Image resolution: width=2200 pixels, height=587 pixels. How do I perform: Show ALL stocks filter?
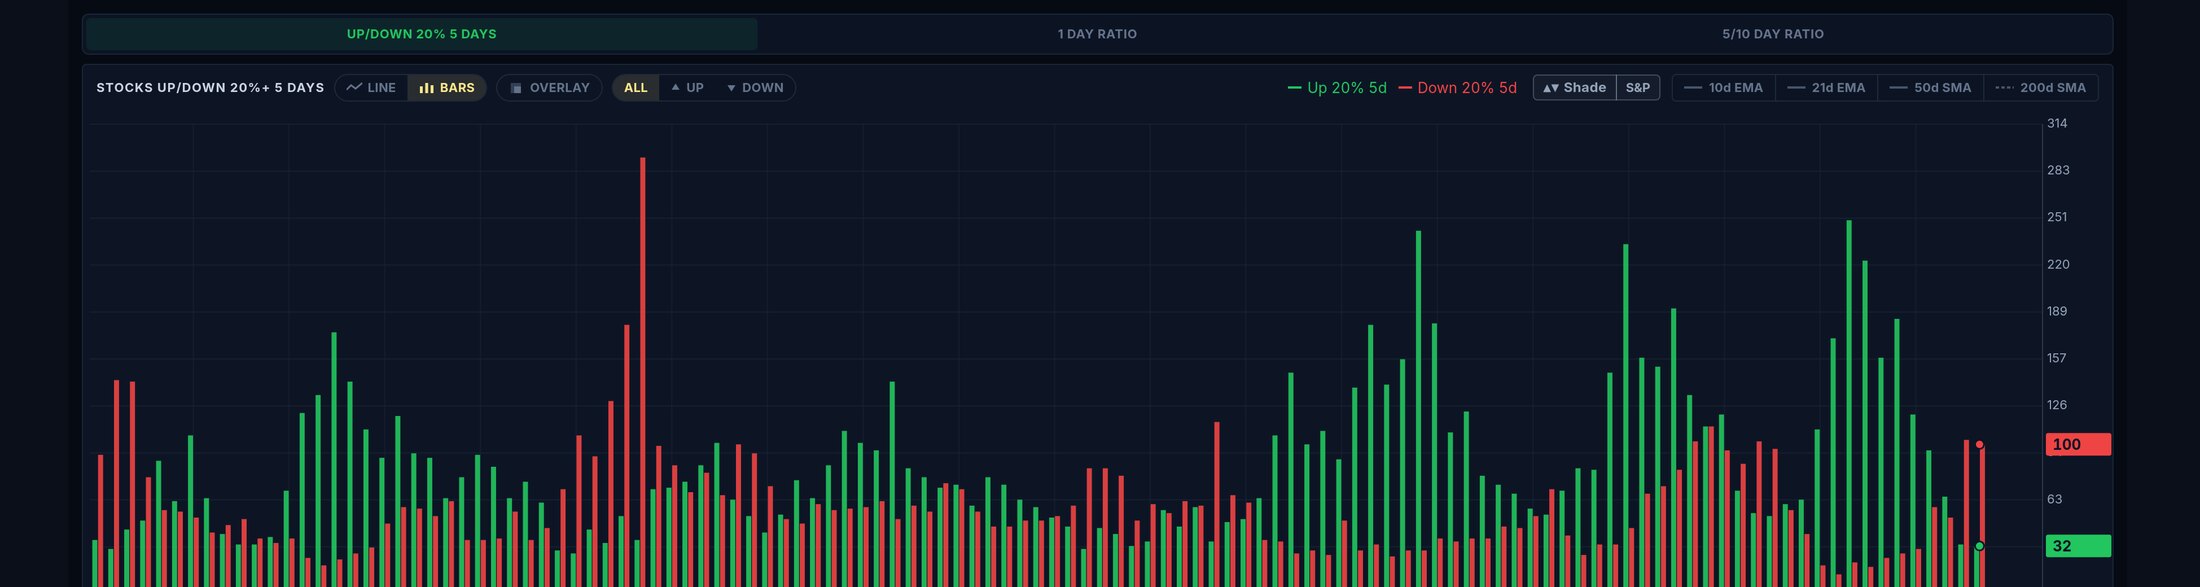coord(635,88)
